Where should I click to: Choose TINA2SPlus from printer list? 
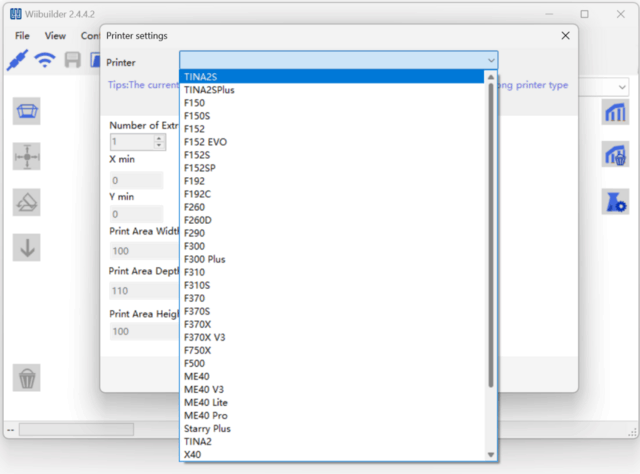(209, 90)
